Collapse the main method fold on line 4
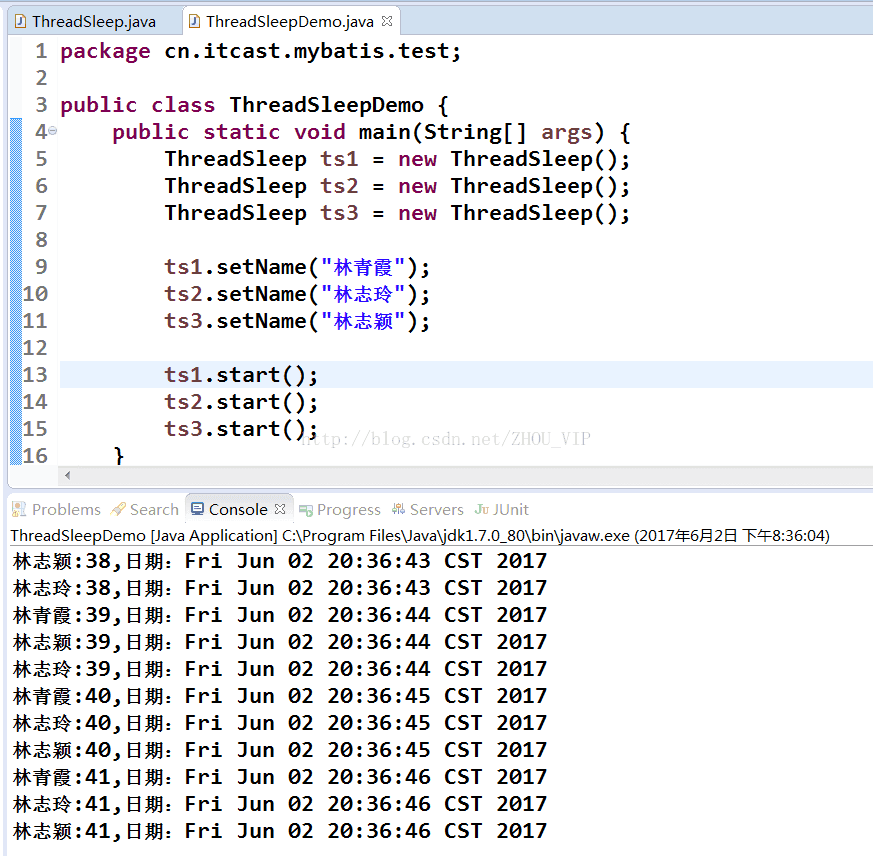This screenshot has height=856, width=873. (x=53, y=131)
